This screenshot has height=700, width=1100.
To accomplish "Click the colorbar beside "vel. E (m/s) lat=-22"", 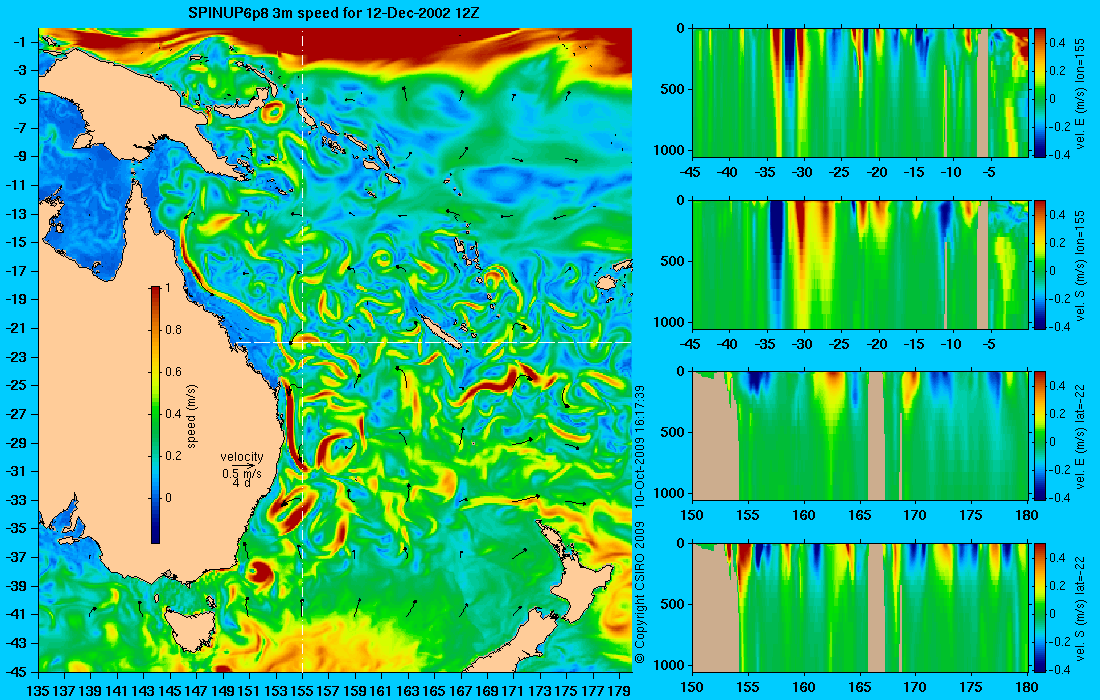I will 1040,436.
